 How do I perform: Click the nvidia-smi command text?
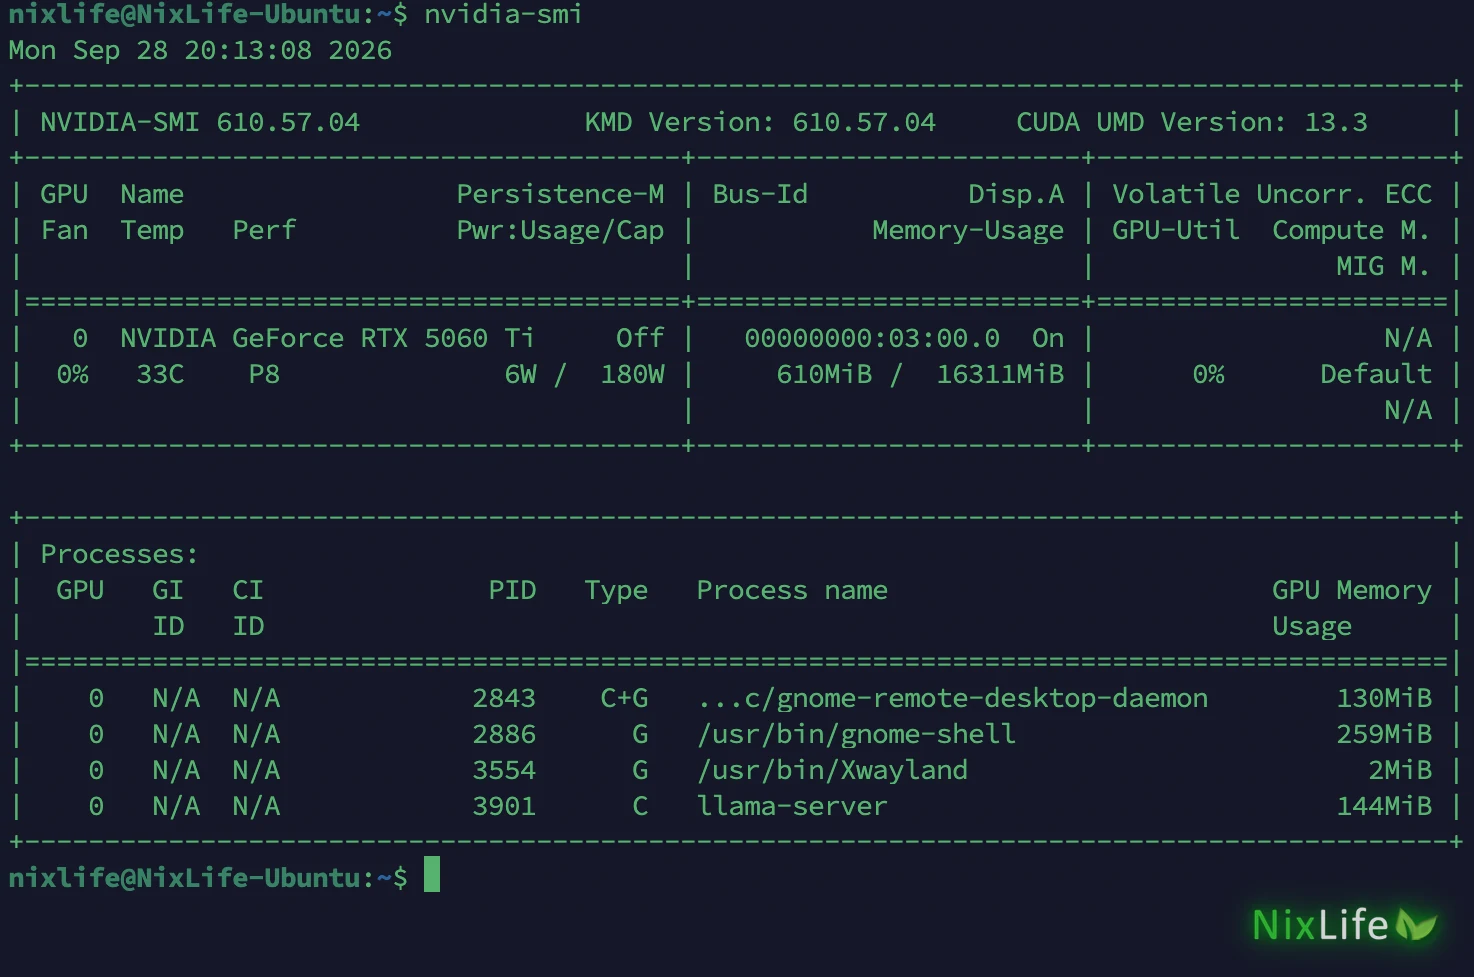[x=503, y=14]
